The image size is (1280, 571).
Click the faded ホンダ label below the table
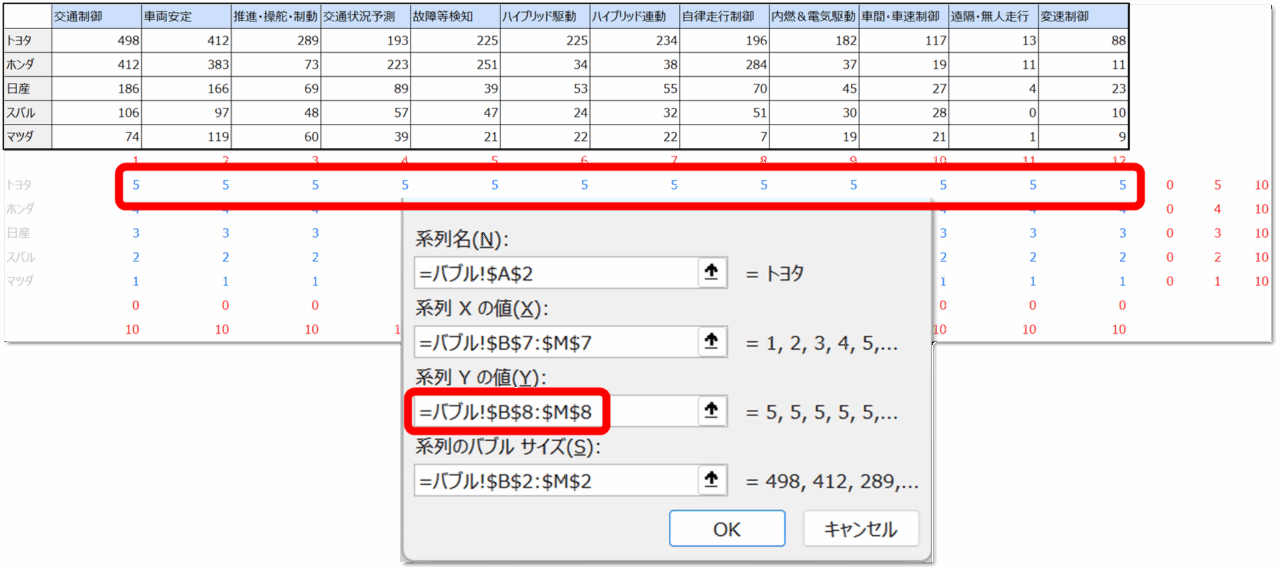coord(18,209)
